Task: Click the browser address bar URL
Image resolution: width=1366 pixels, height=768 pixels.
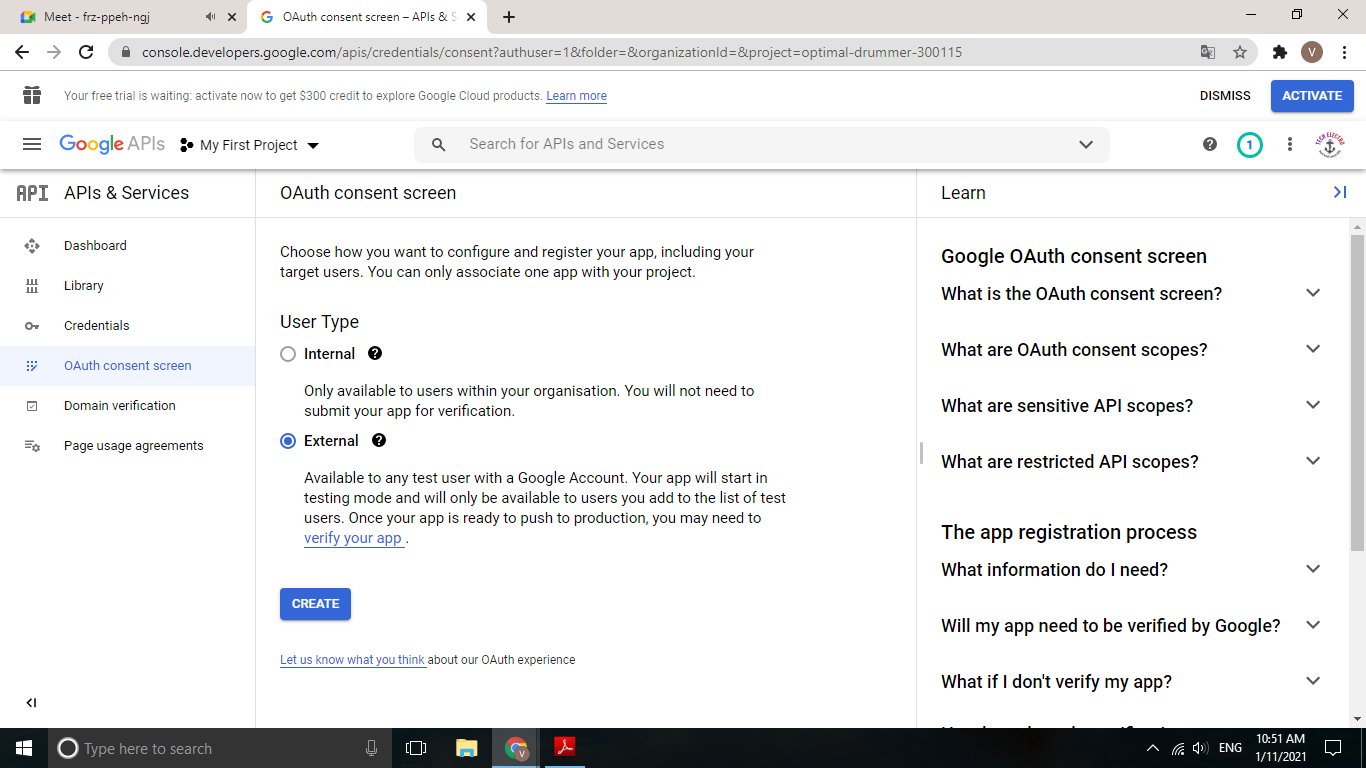Action: point(552,52)
